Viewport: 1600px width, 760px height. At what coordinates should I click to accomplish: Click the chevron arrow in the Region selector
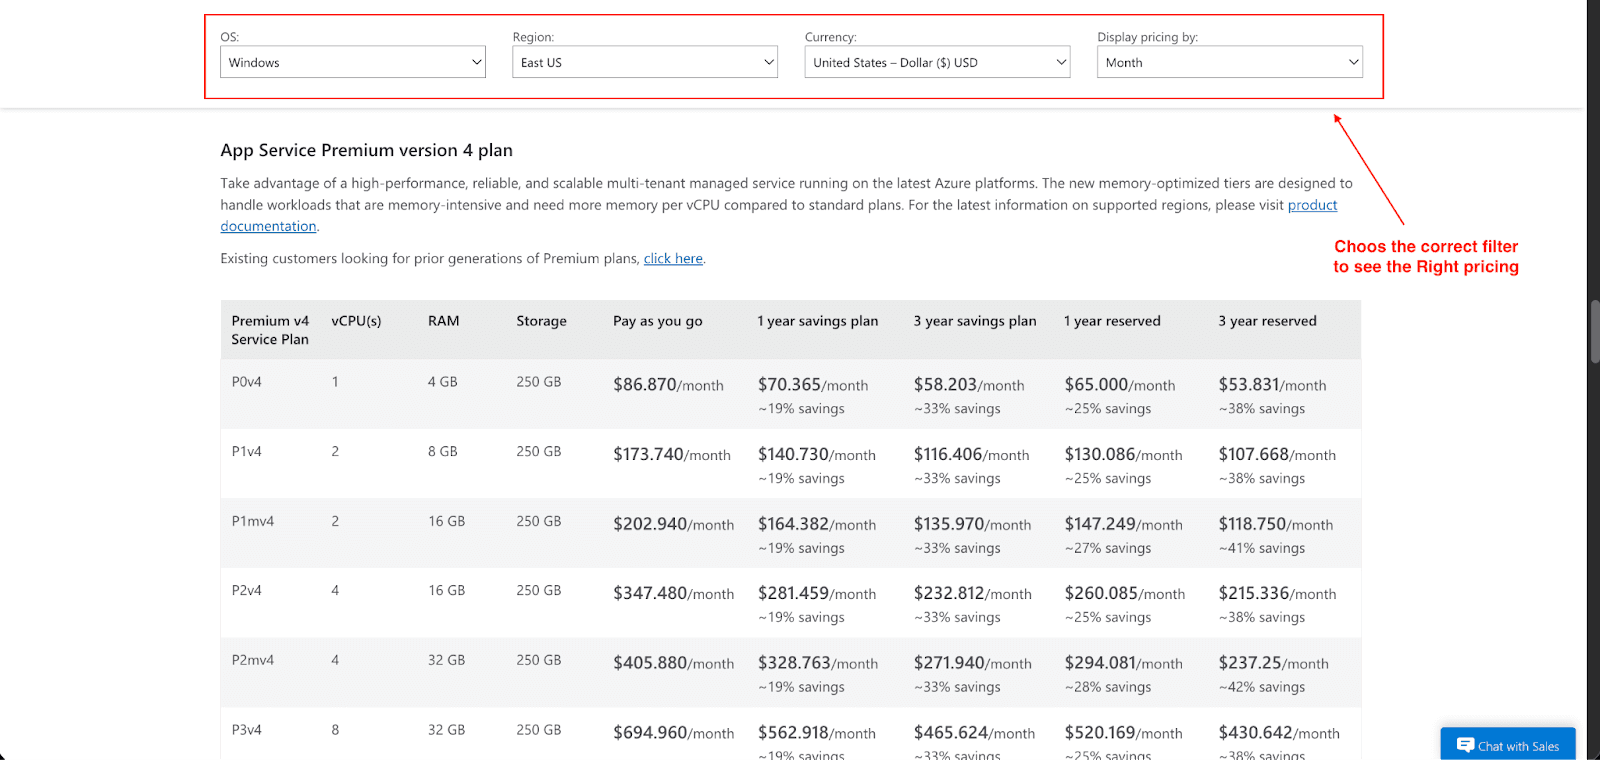pos(768,62)
